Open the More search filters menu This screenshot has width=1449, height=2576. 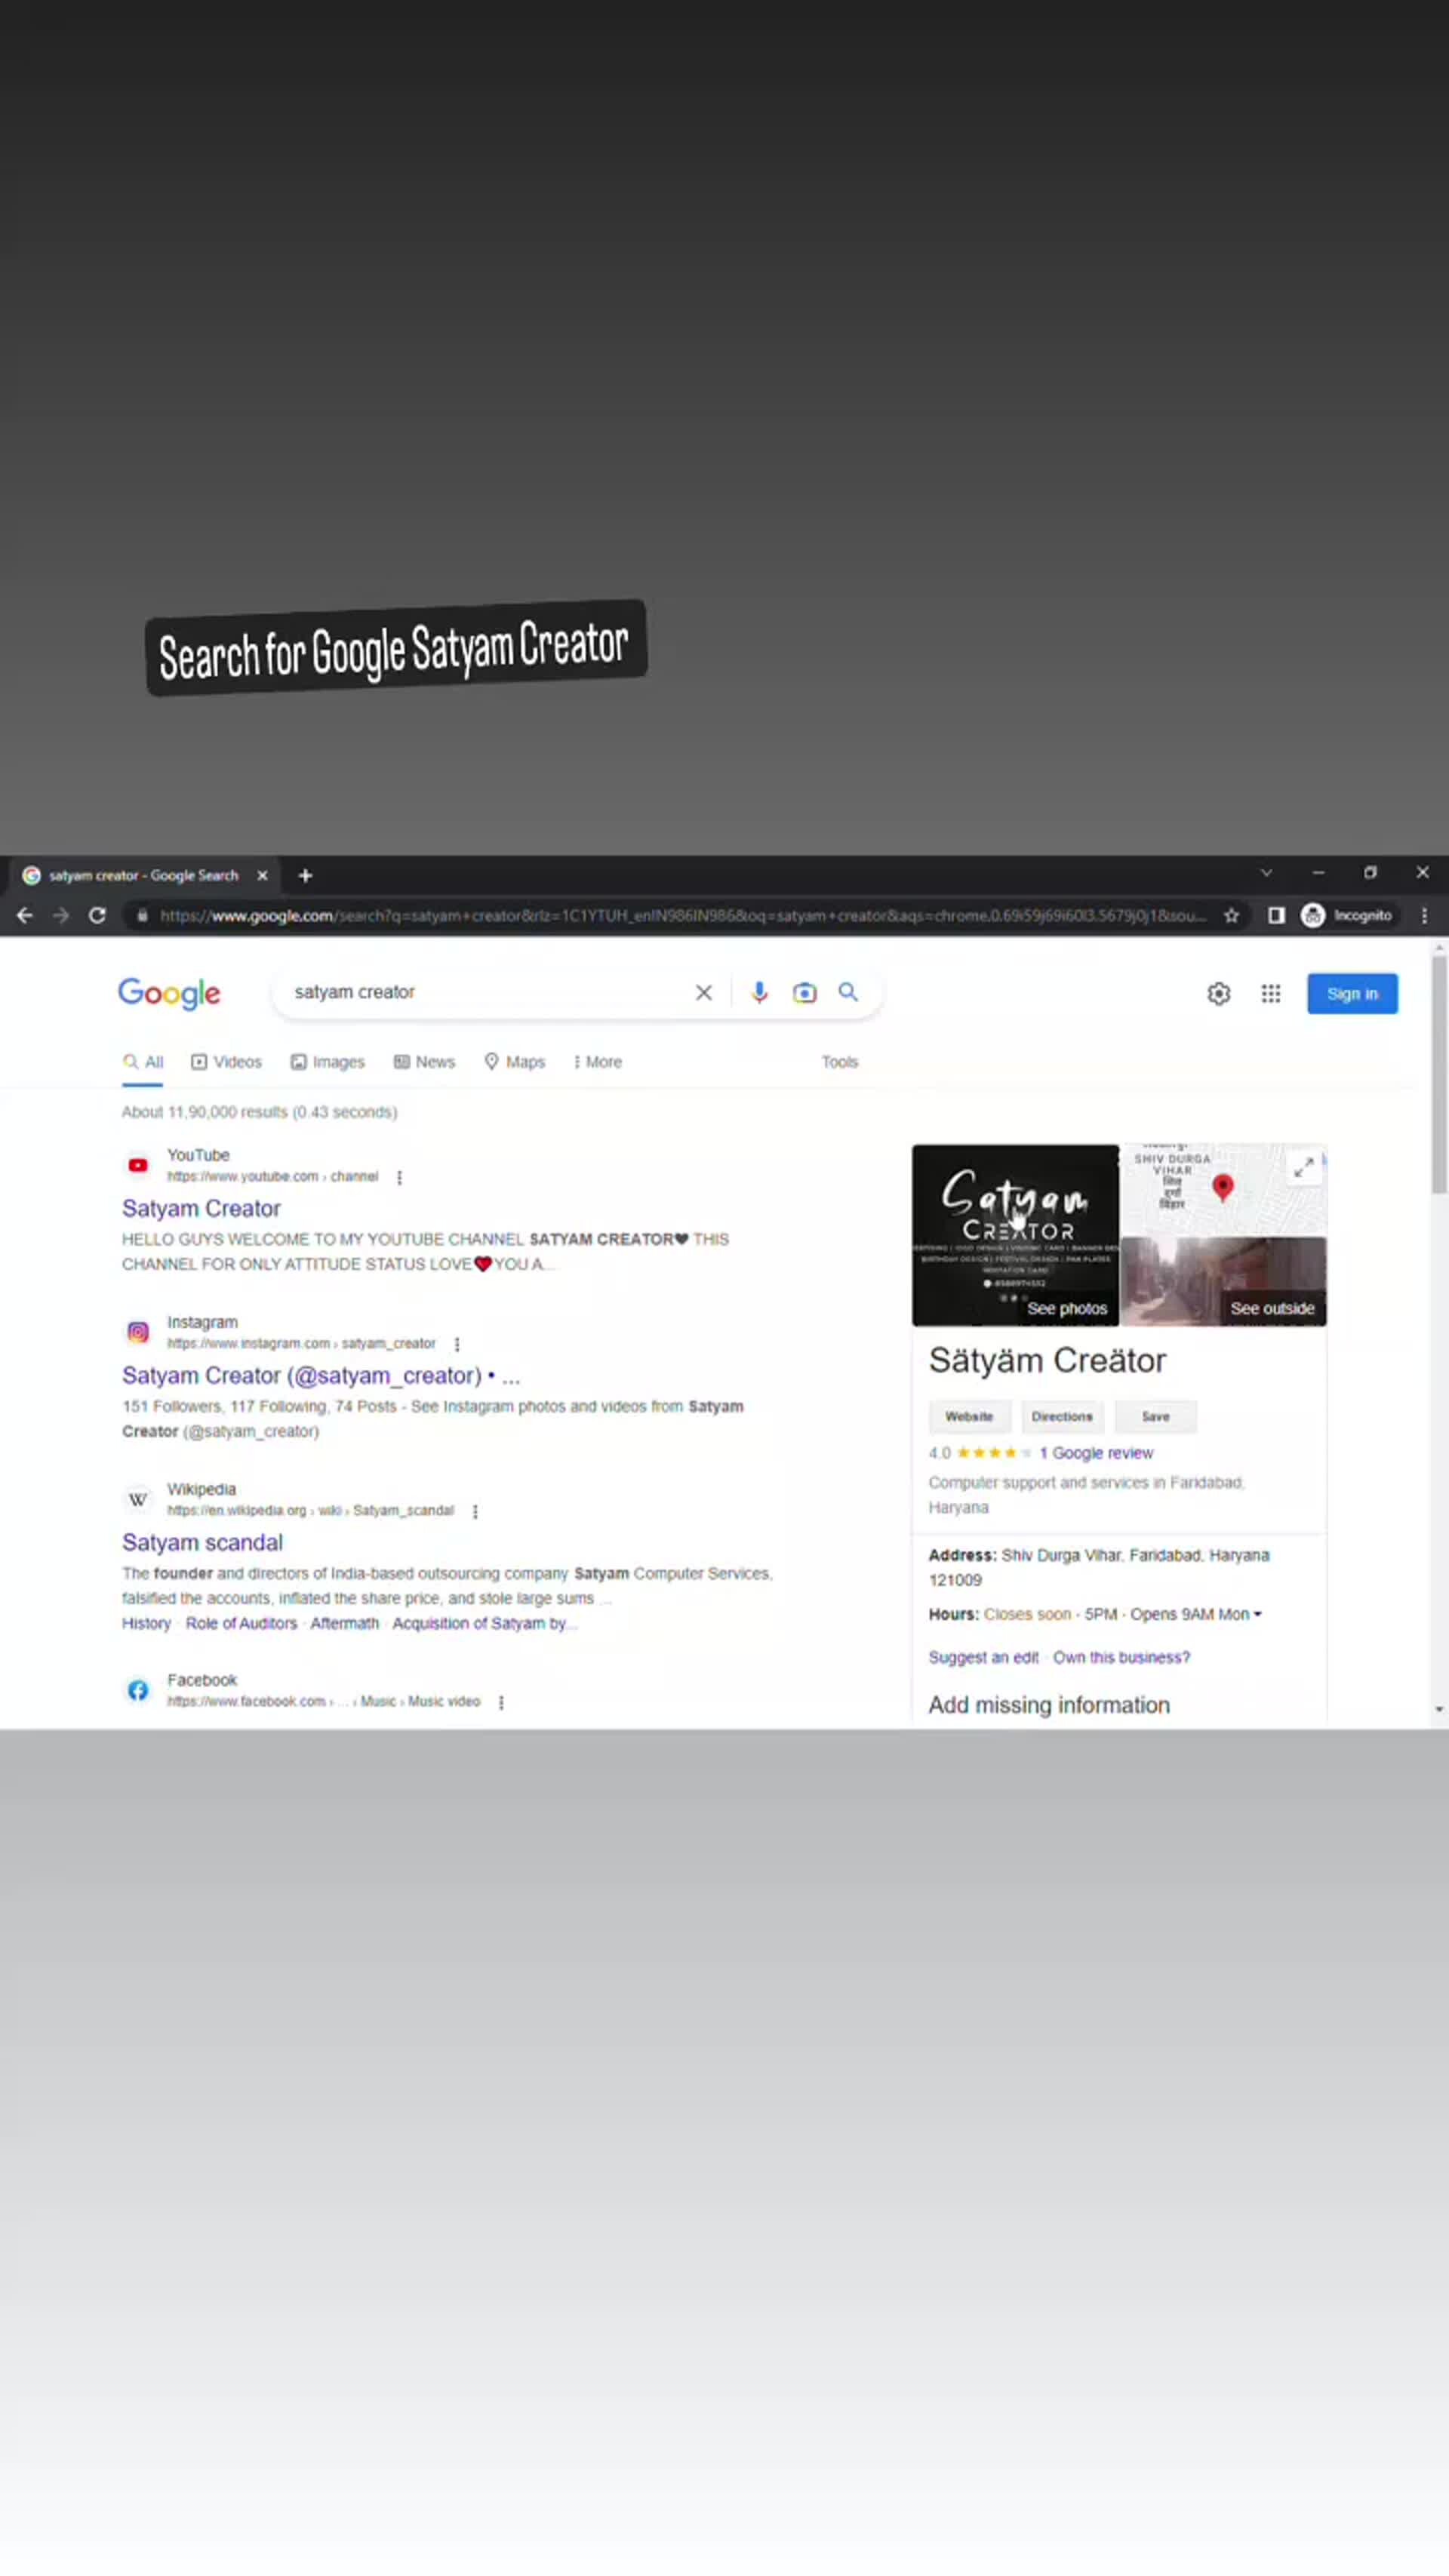[x=597, y=1062]
